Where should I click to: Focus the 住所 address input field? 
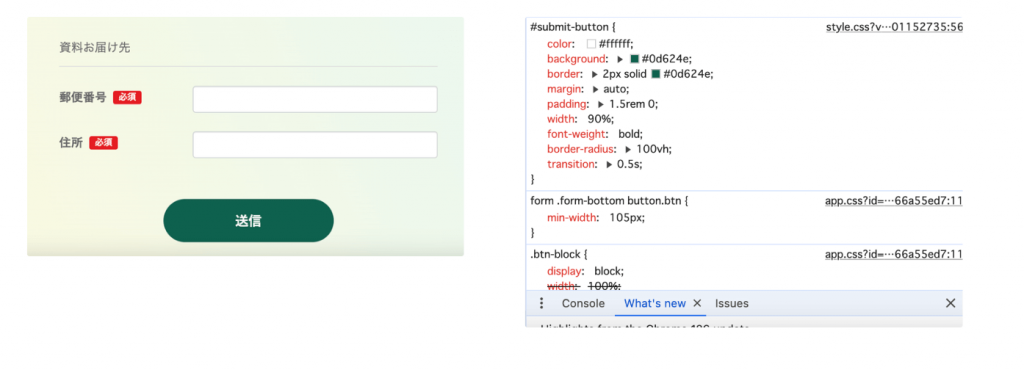tap(315, 145)
